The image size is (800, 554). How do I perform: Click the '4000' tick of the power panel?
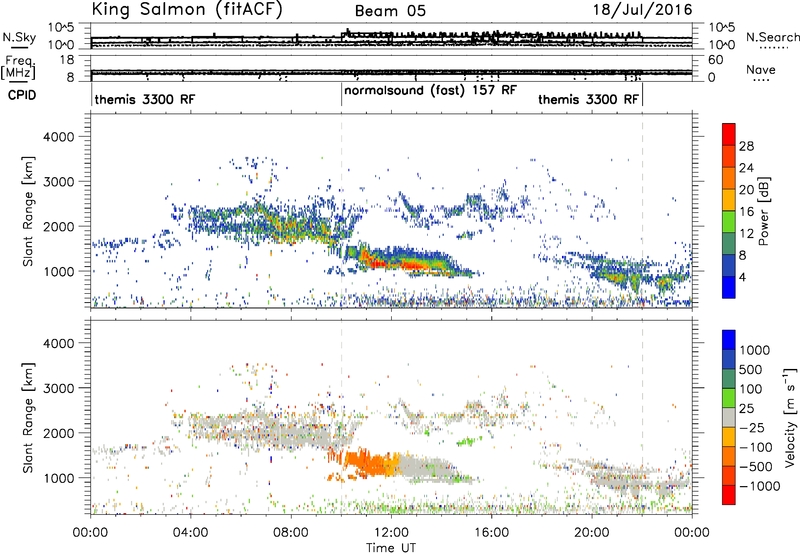point(58,137)
